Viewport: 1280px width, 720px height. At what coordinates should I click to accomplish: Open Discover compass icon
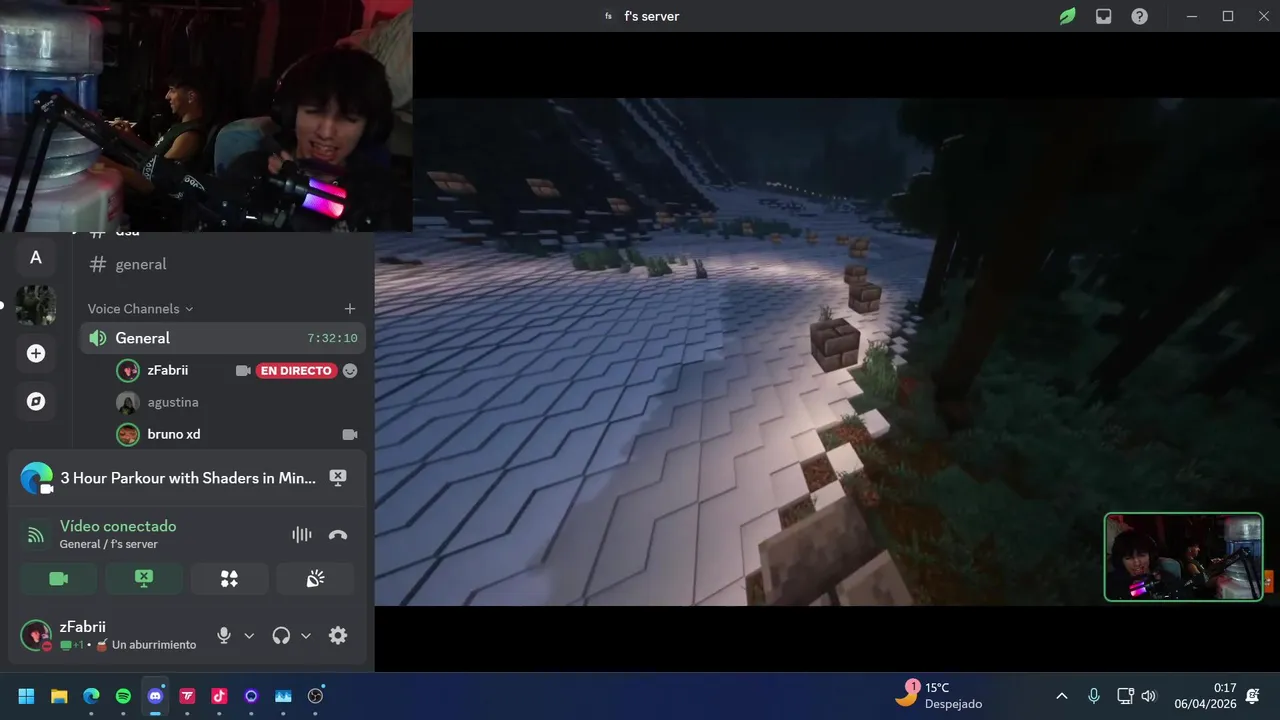36,401
